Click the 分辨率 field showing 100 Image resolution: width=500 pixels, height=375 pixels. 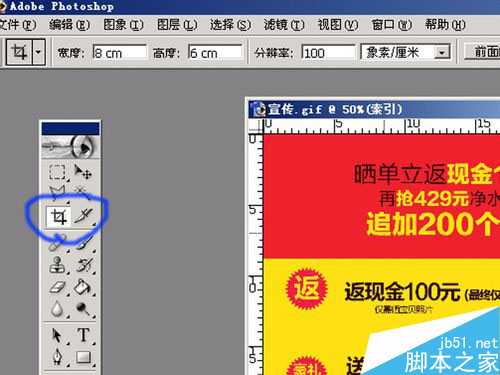pos(328,53)
